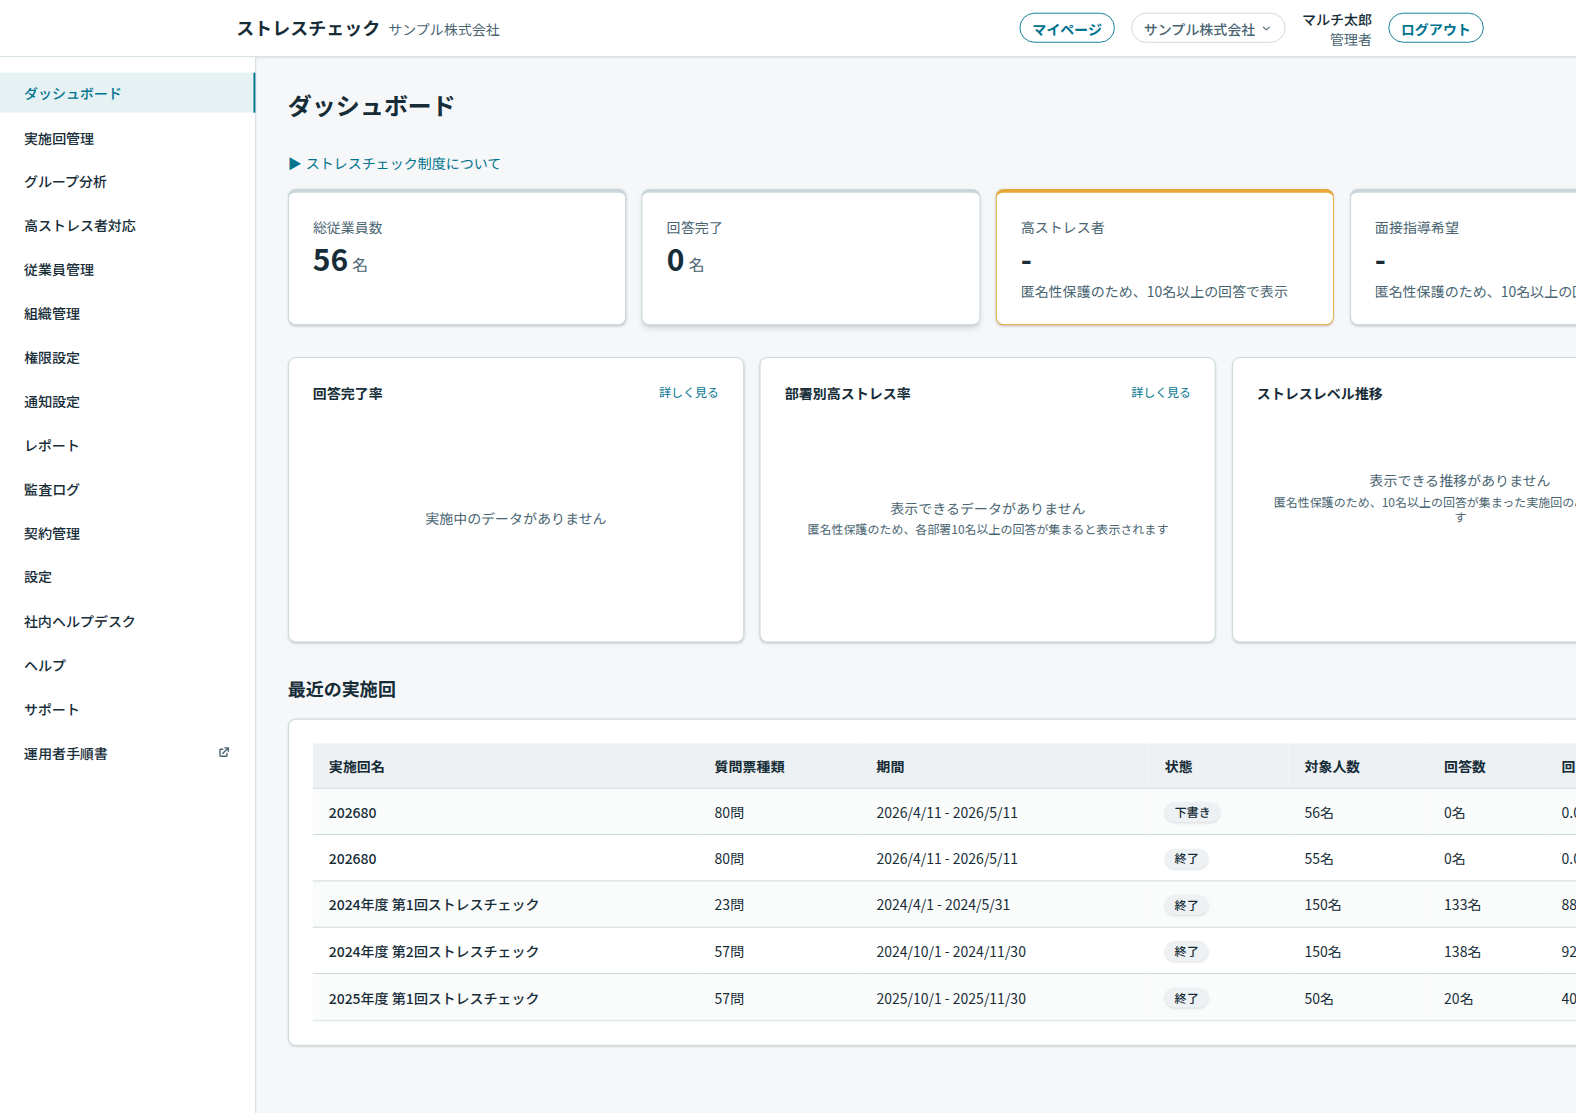Open the ダッシュボード sidebar item
The width and height of the screenshot is (1576, 1113).
[127, 93]
